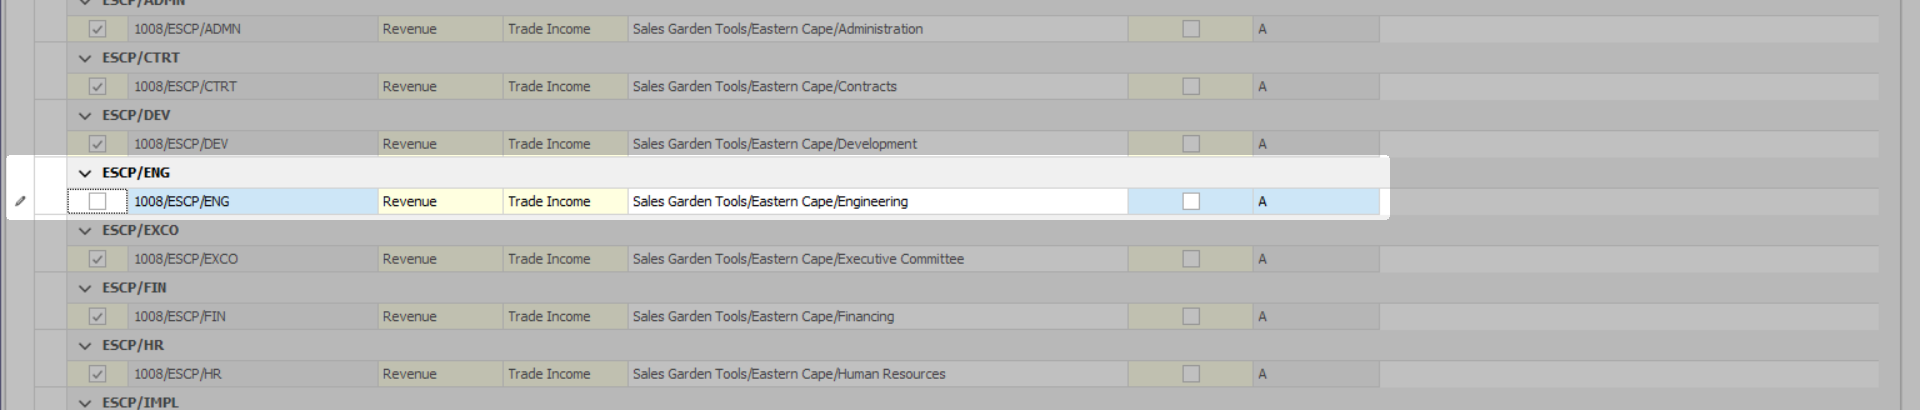Screen dimensions: 1920x410
Task: Collapse the ESCP/CTRT group
Action: [85, 58]
